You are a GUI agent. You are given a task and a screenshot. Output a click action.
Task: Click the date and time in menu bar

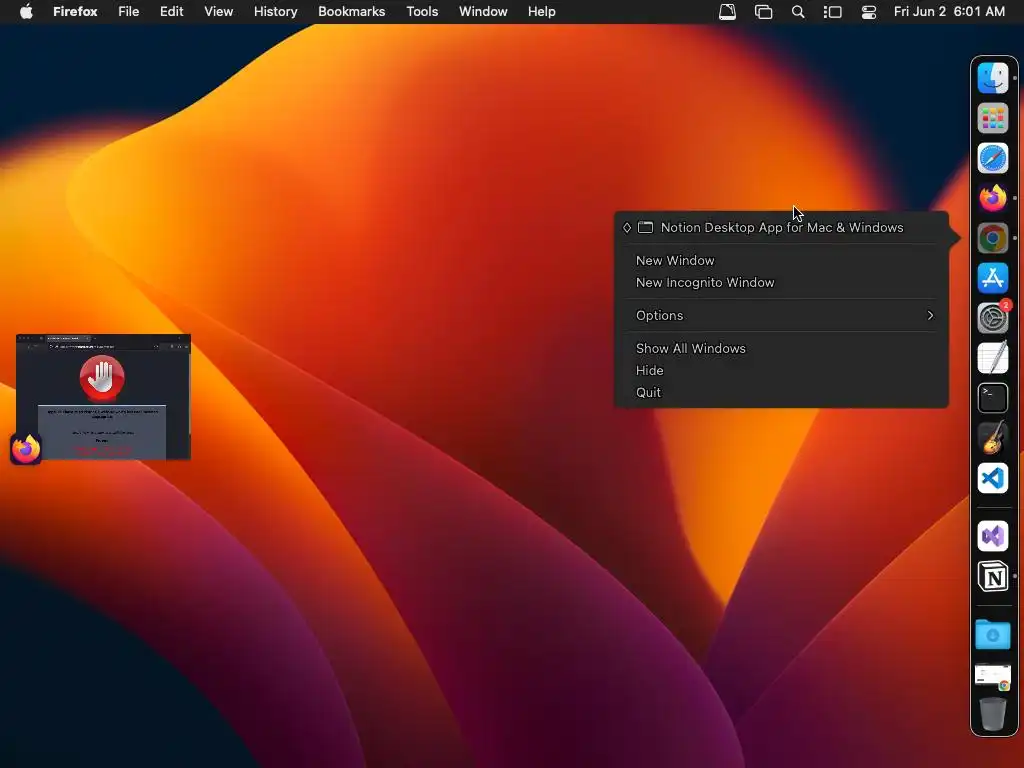[x=949, y=12]
